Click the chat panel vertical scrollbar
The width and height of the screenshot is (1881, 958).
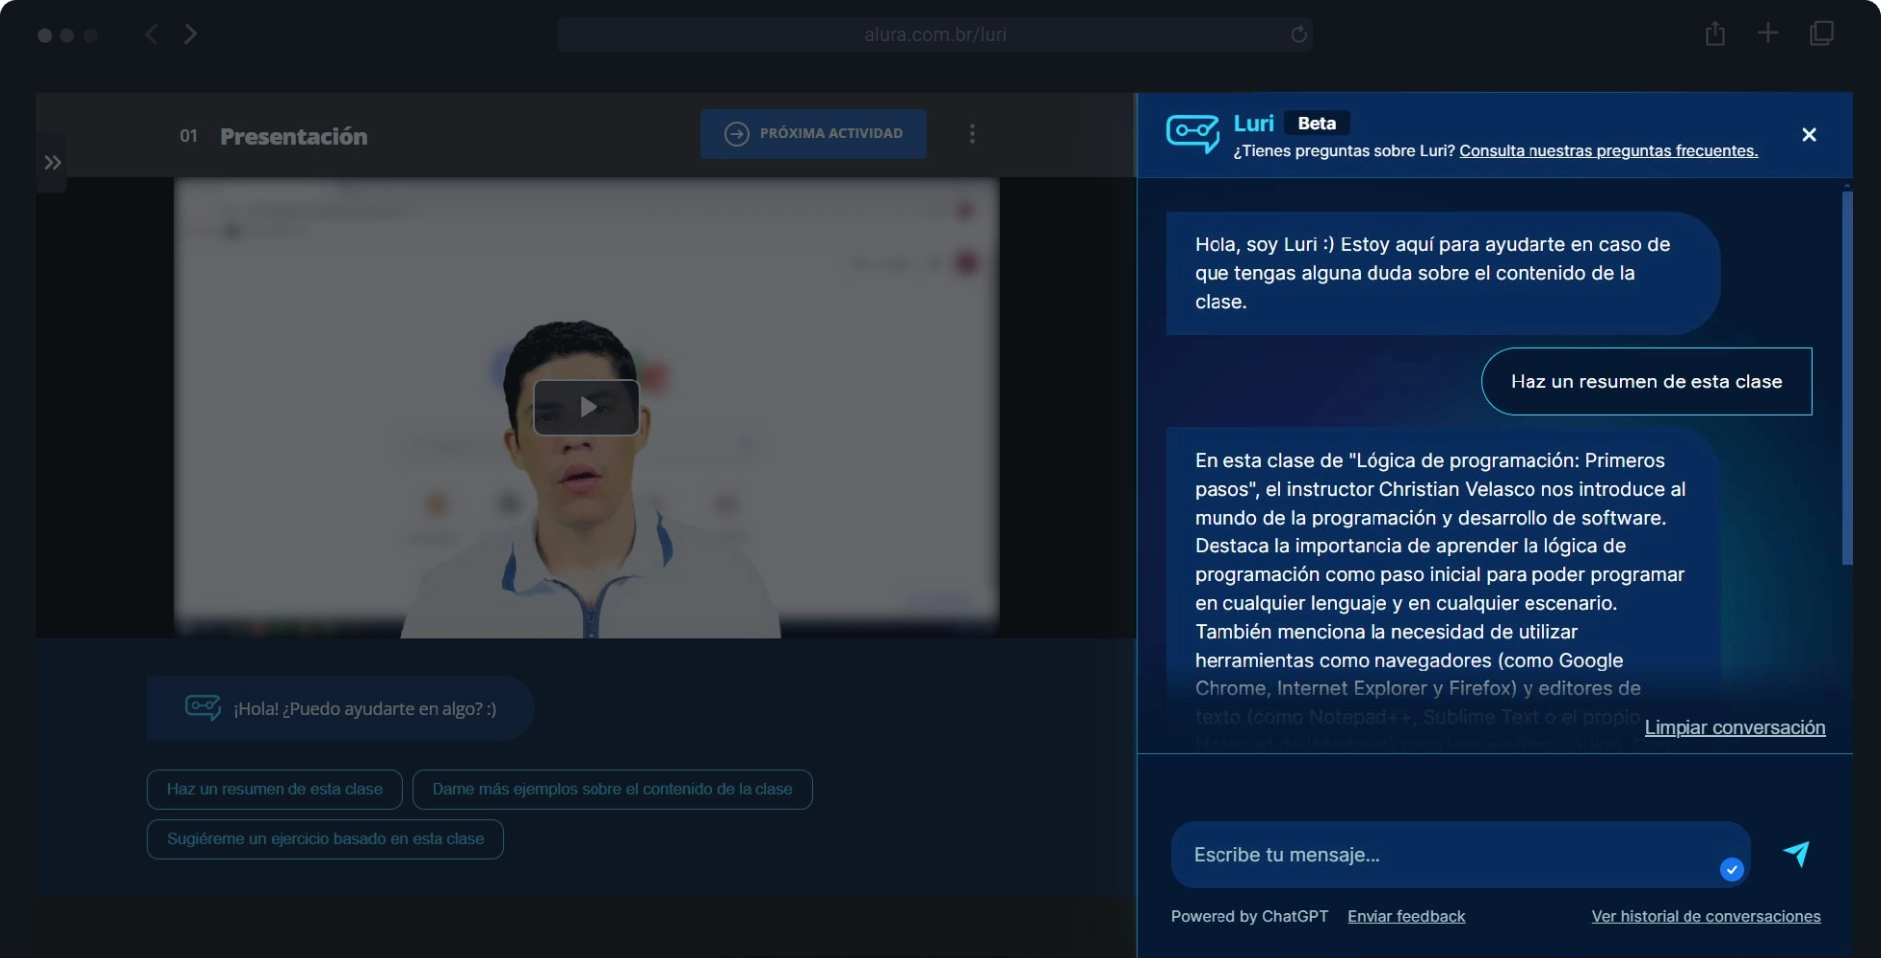pos(1847,378)
